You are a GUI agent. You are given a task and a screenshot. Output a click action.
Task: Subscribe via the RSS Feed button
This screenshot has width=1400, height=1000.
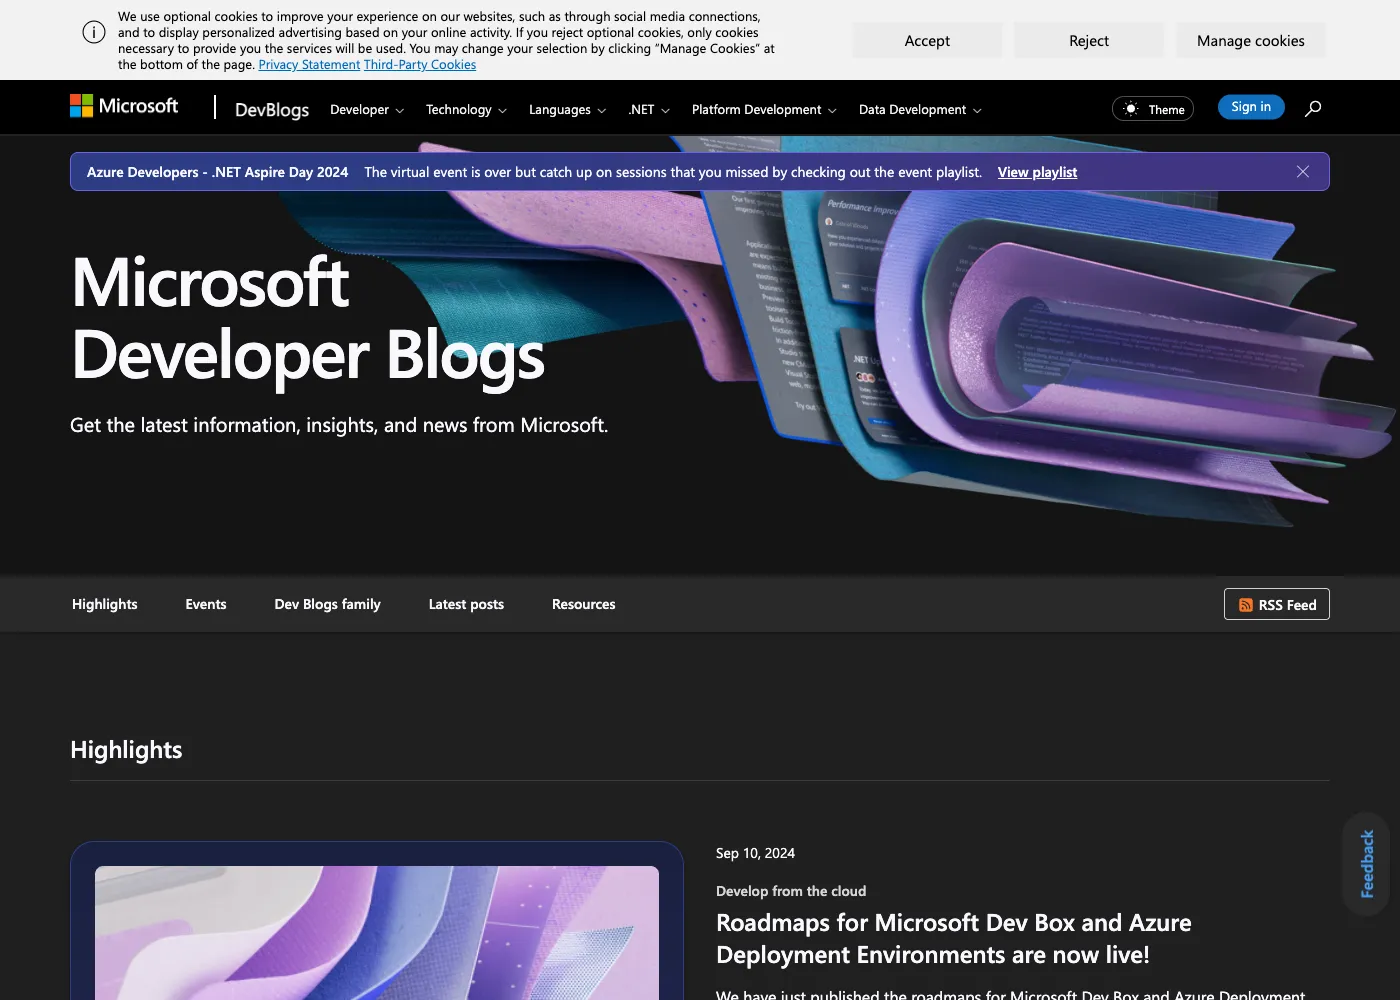pyautogui.click(x=1277, y=604)
